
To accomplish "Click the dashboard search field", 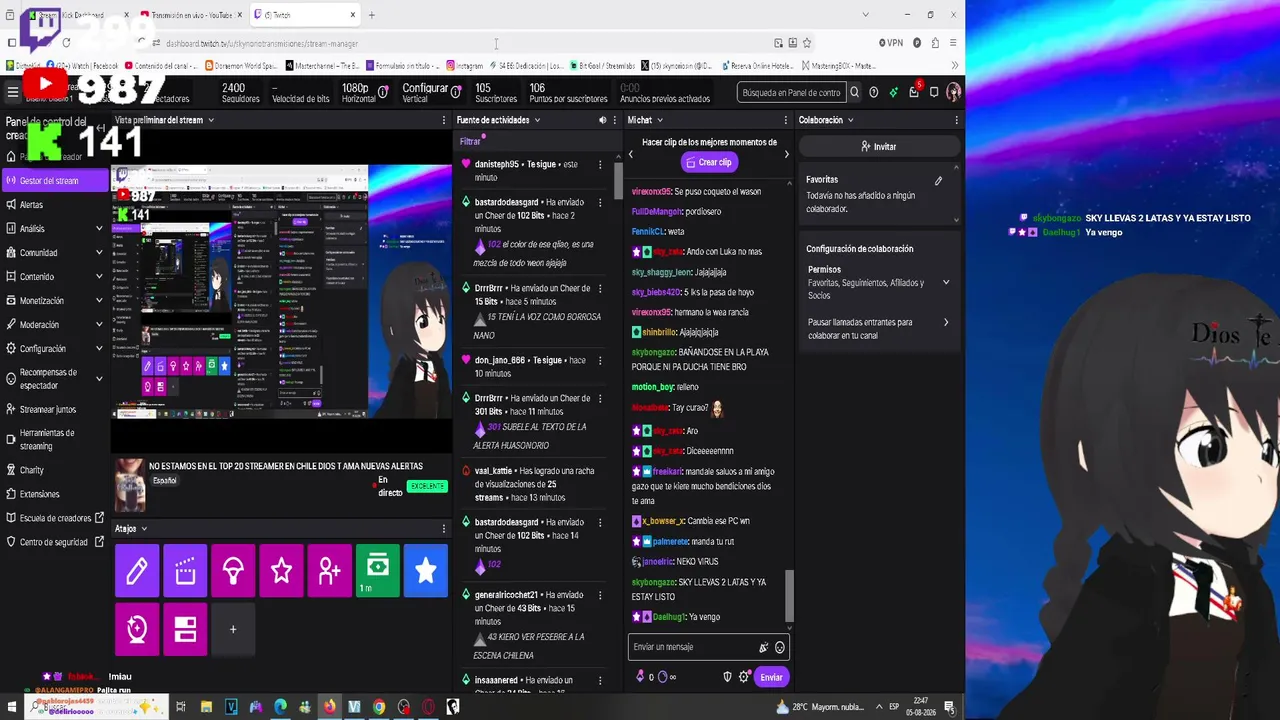I will (790, 92).
